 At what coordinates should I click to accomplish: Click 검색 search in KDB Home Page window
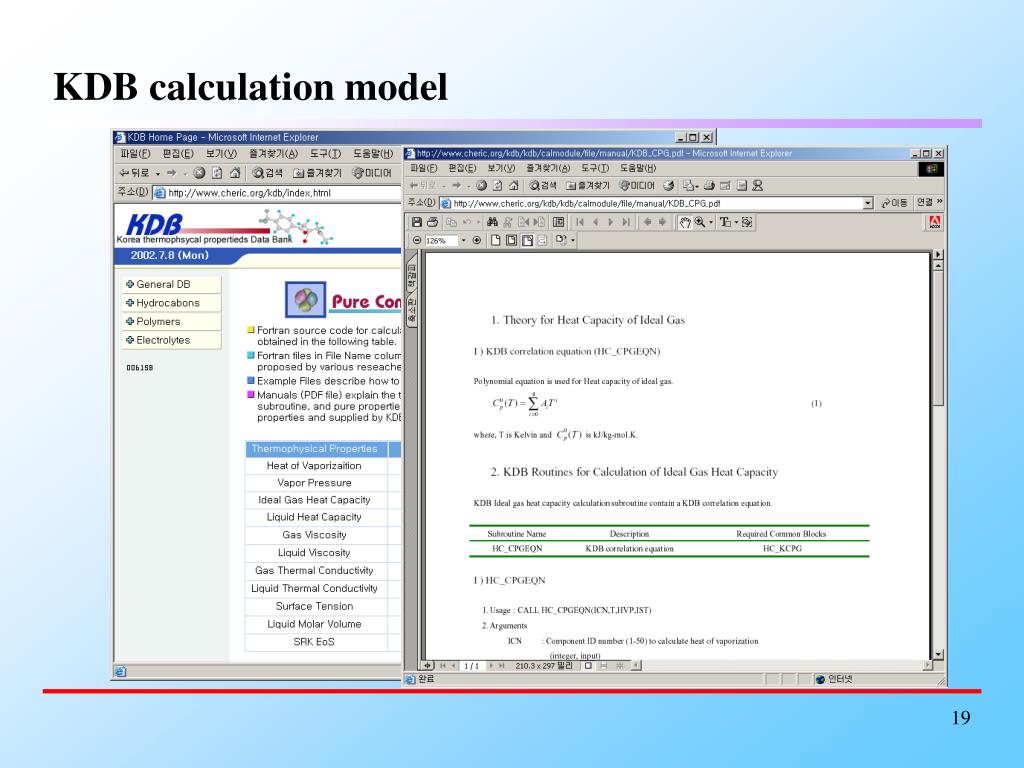268,172
